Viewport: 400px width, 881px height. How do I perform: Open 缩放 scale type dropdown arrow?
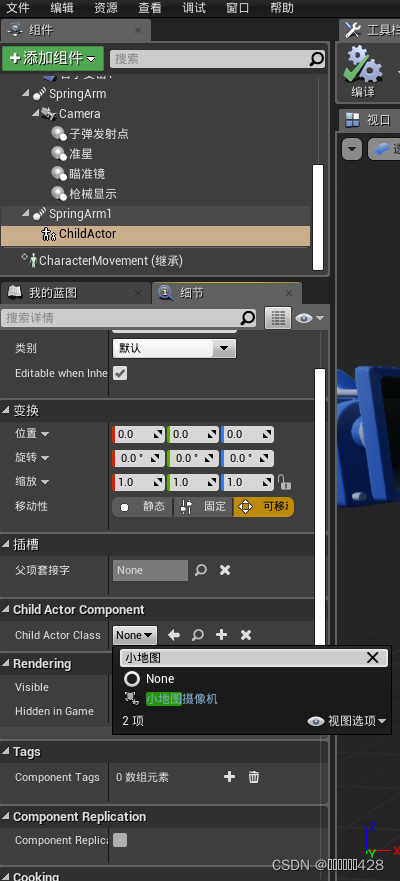coord(45,482)
